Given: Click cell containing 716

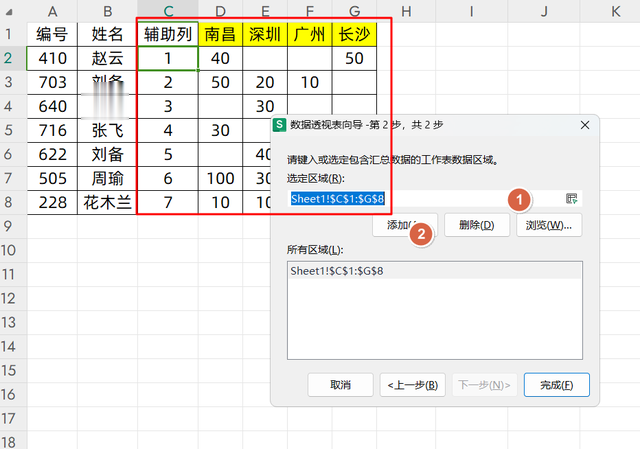Looking at the screenshot, I should (x=52, y=131).
